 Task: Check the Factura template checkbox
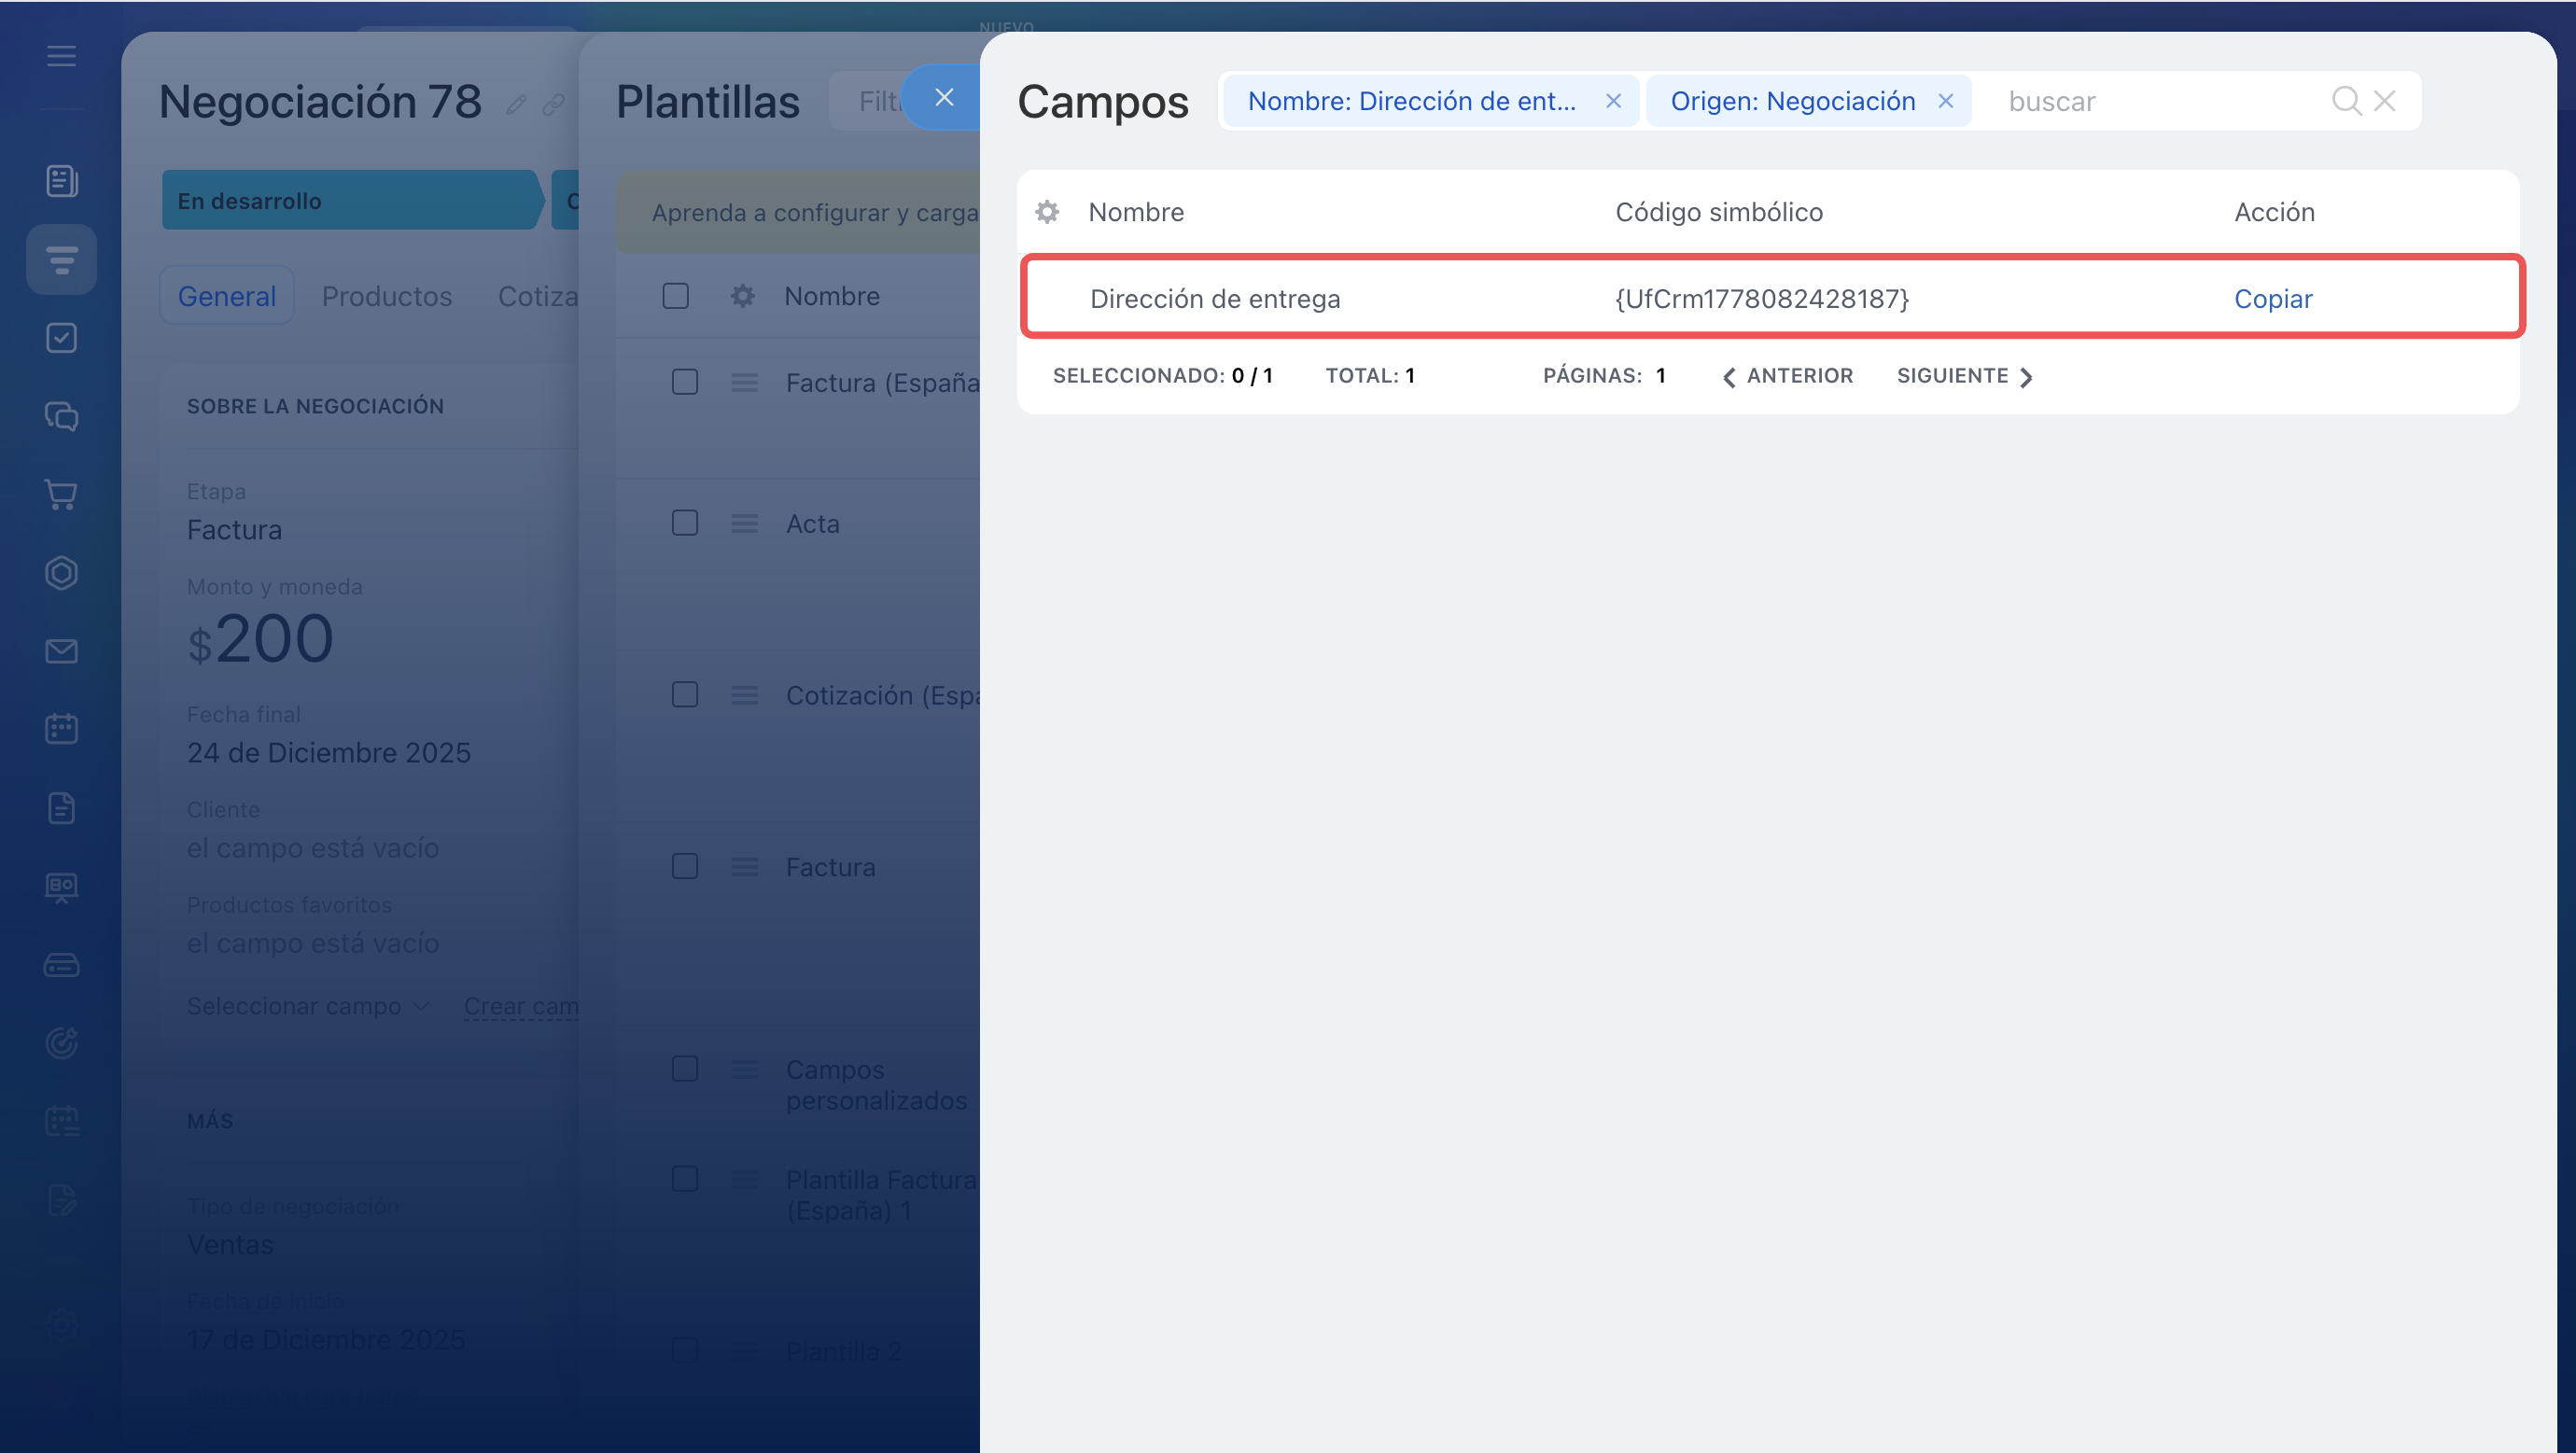(x=685, y=866)
